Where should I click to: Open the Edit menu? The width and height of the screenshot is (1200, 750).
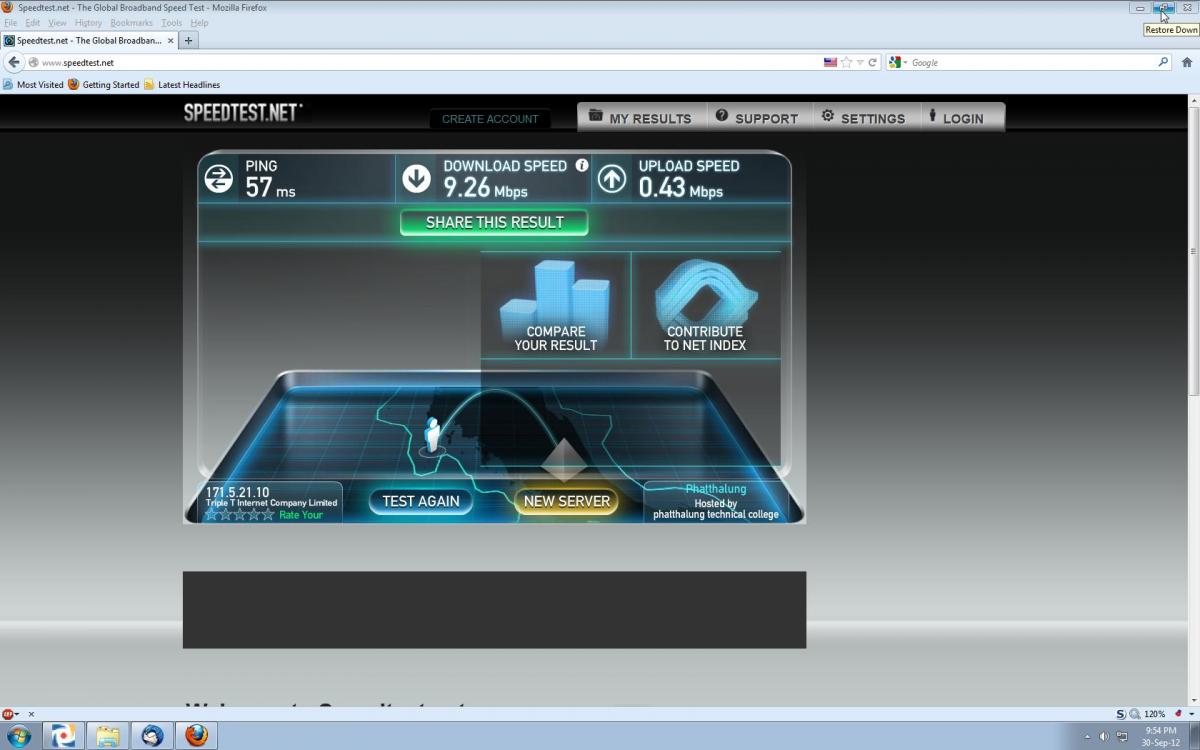pyautogui.click(x=33, y=22)
